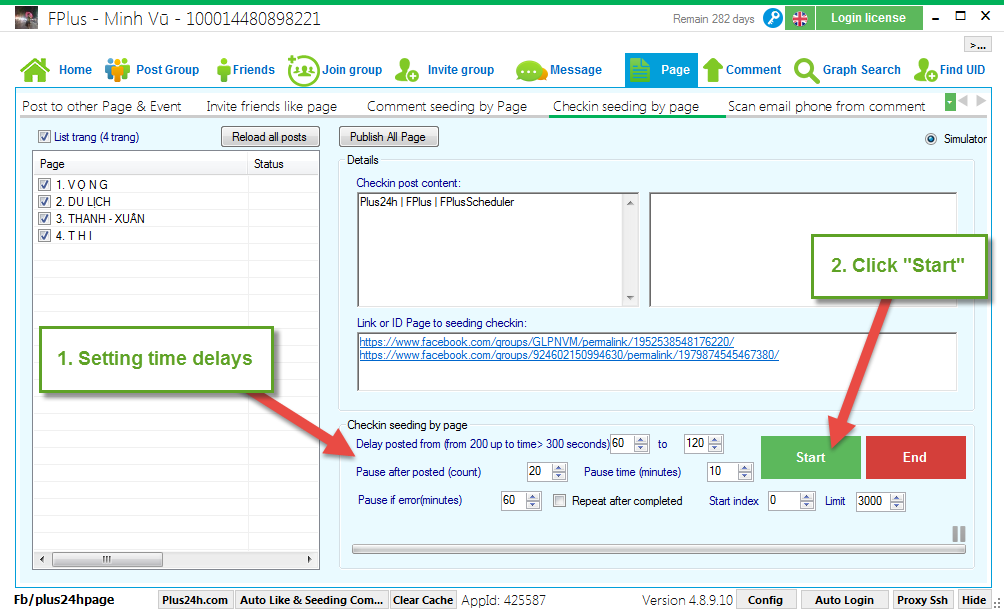
Task: Uncheck the page "4. THI"
Action: tap(44, 236)
